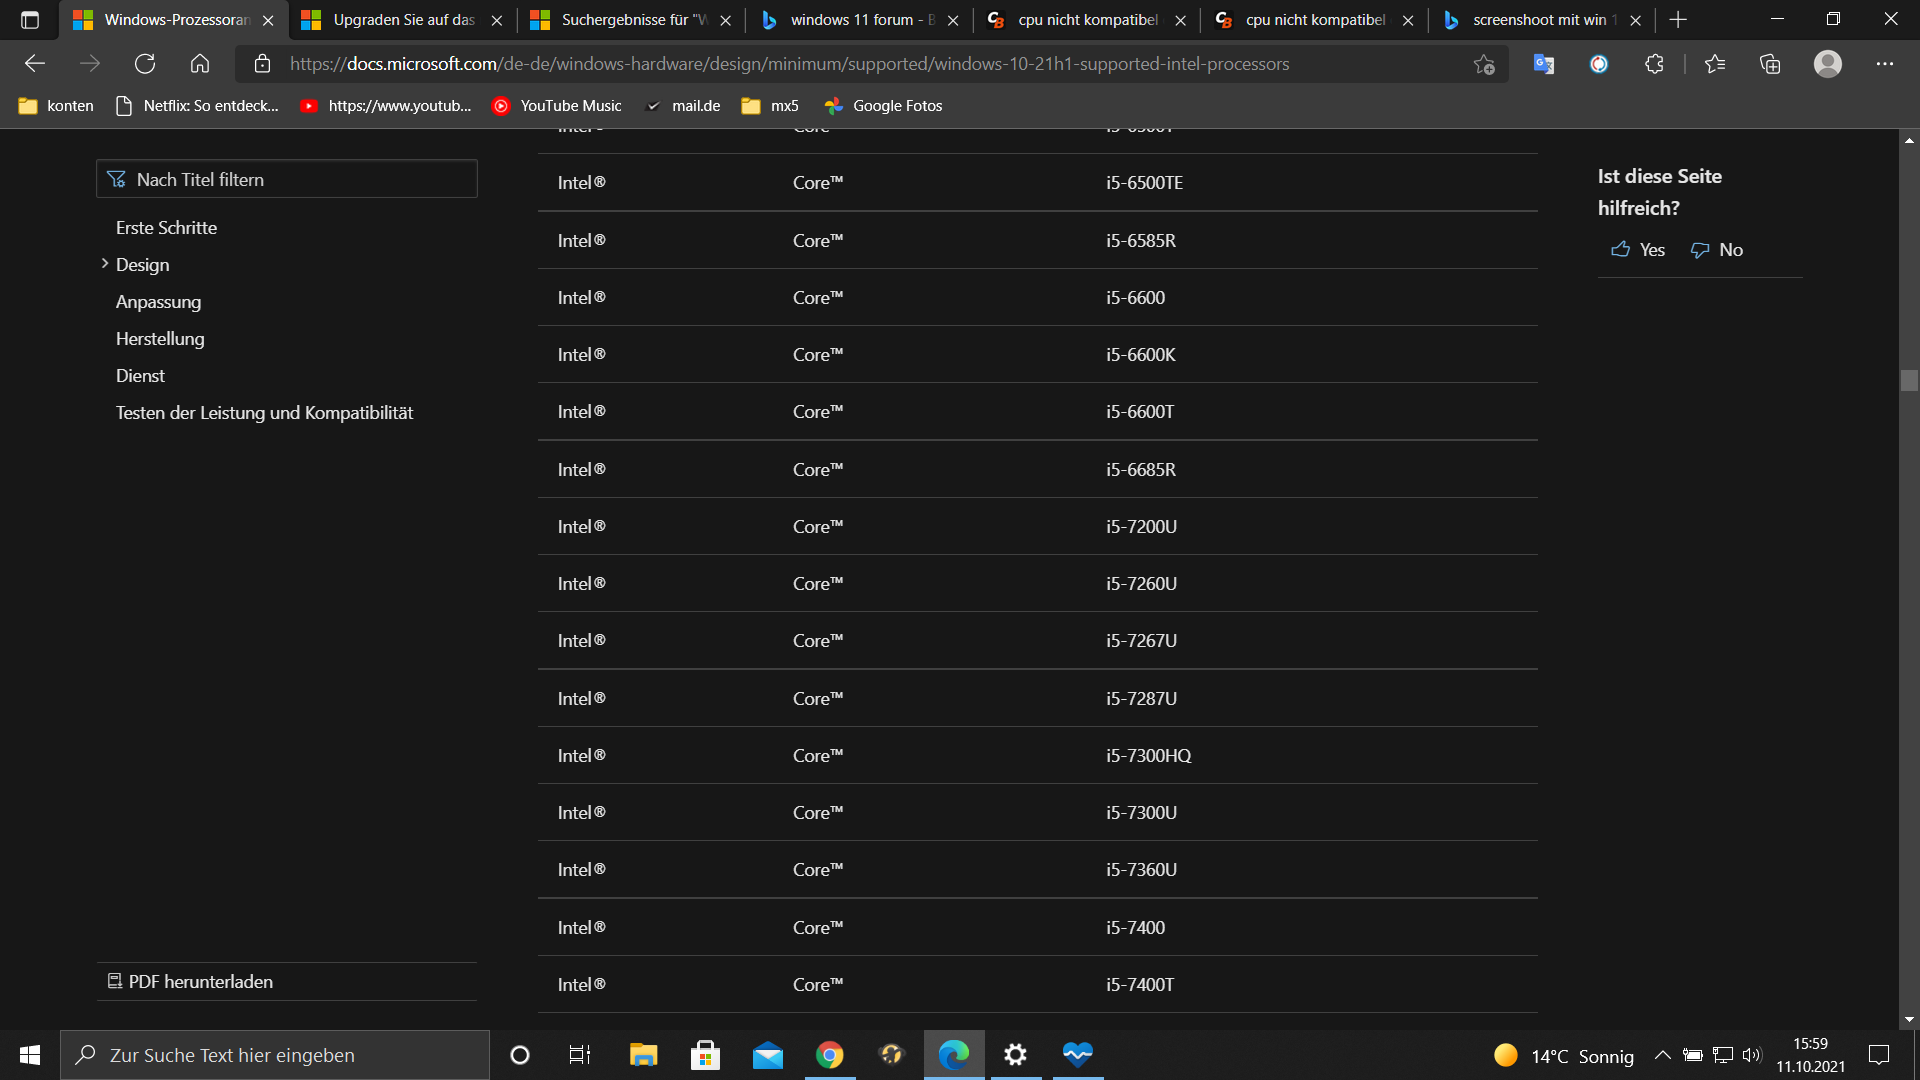Open File Explorer from taskbar
This screenshot has width=1920, height=1080.
pyautogui.click(x=643, y=1055)
